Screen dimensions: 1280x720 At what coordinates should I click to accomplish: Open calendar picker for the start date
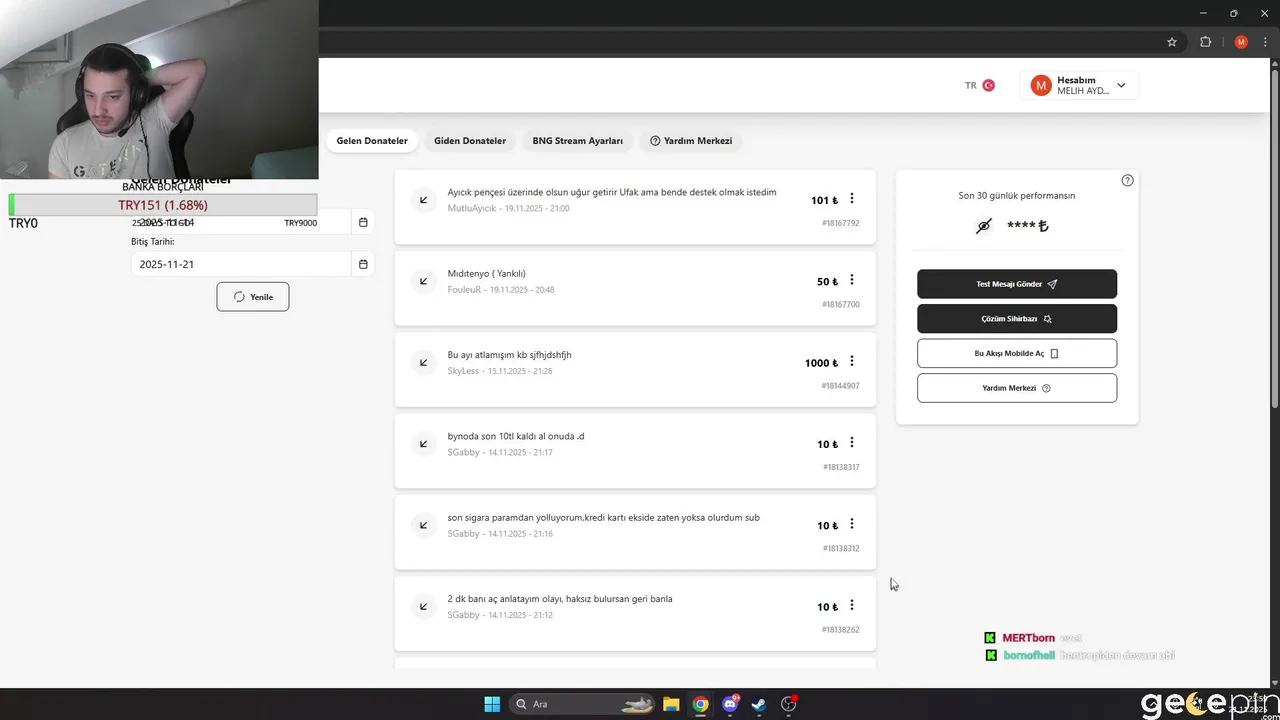pos(363,222)
